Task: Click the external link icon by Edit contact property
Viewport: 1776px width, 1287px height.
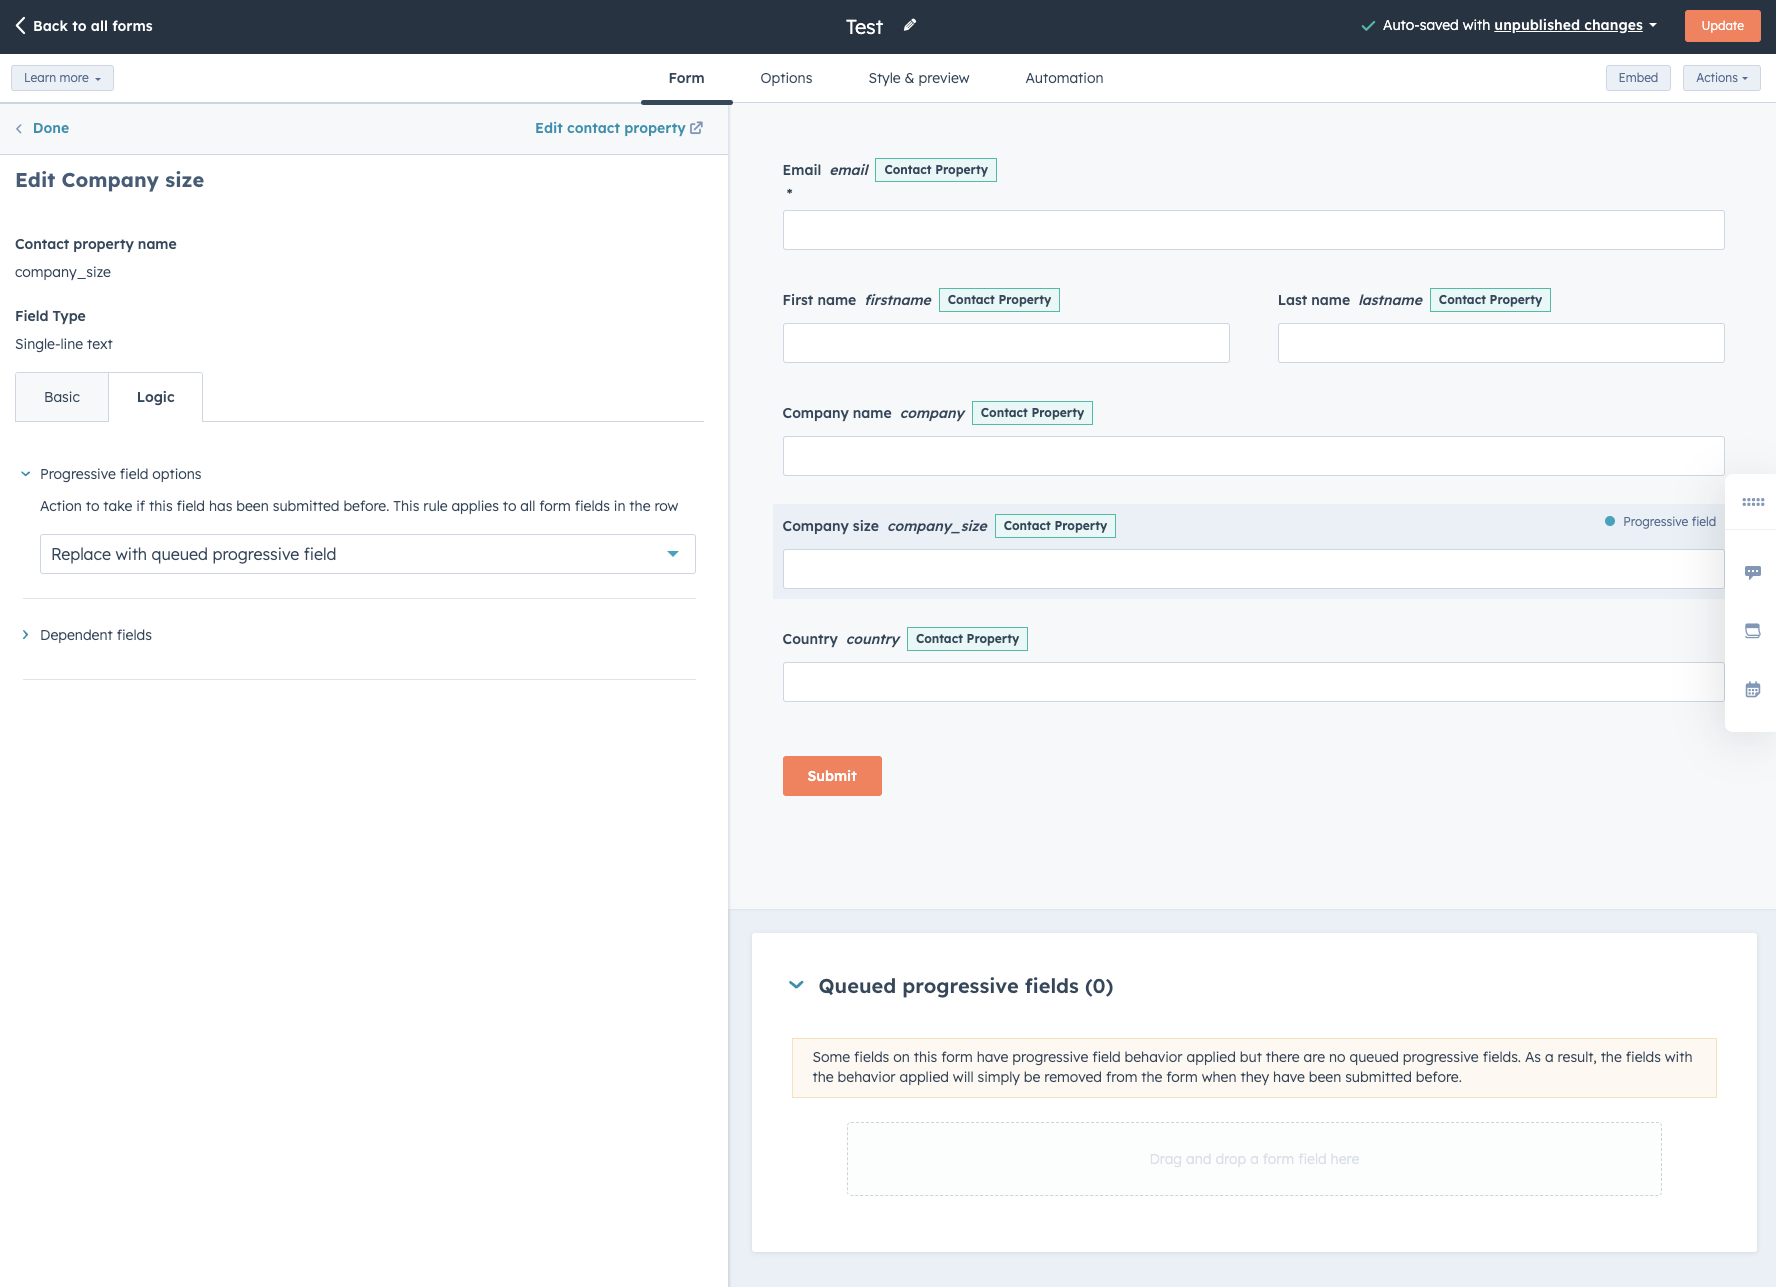Action: click(697, 128)
